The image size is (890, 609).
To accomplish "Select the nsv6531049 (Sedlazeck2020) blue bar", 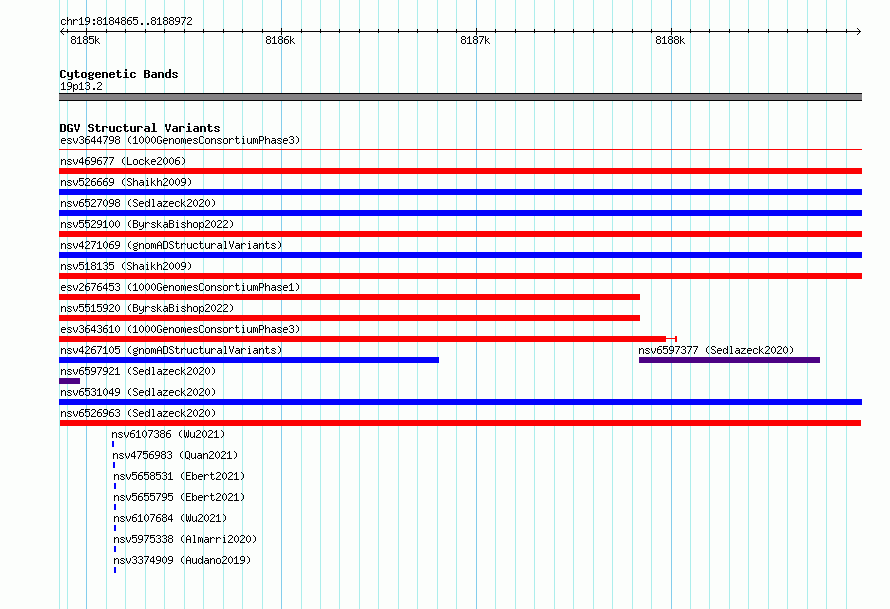I will click(460, 402).
